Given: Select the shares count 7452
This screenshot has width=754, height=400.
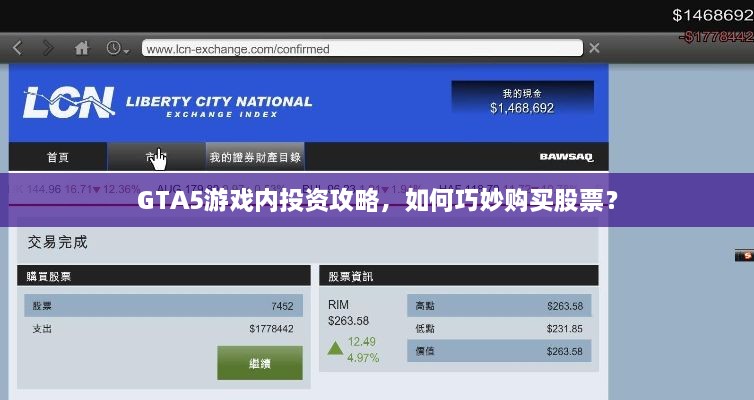Looking at the screenshot, I should [x=282, y=306].
